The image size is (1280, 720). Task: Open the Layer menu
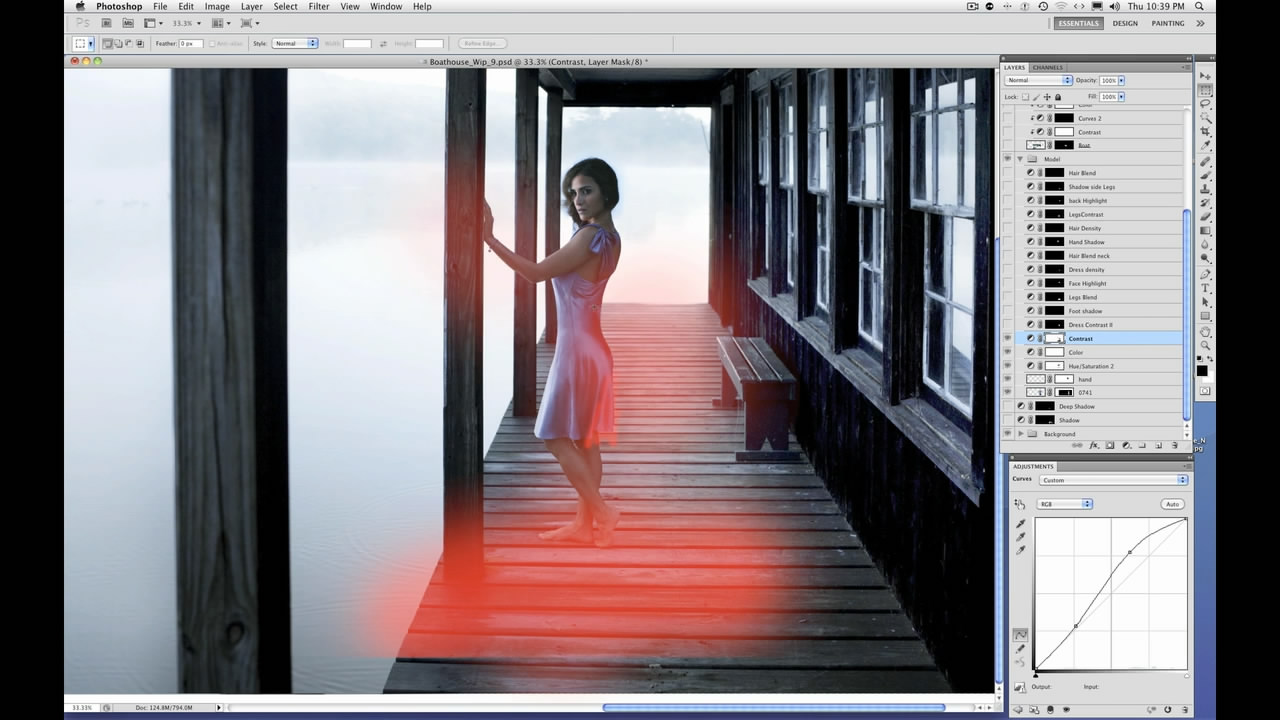251,6
